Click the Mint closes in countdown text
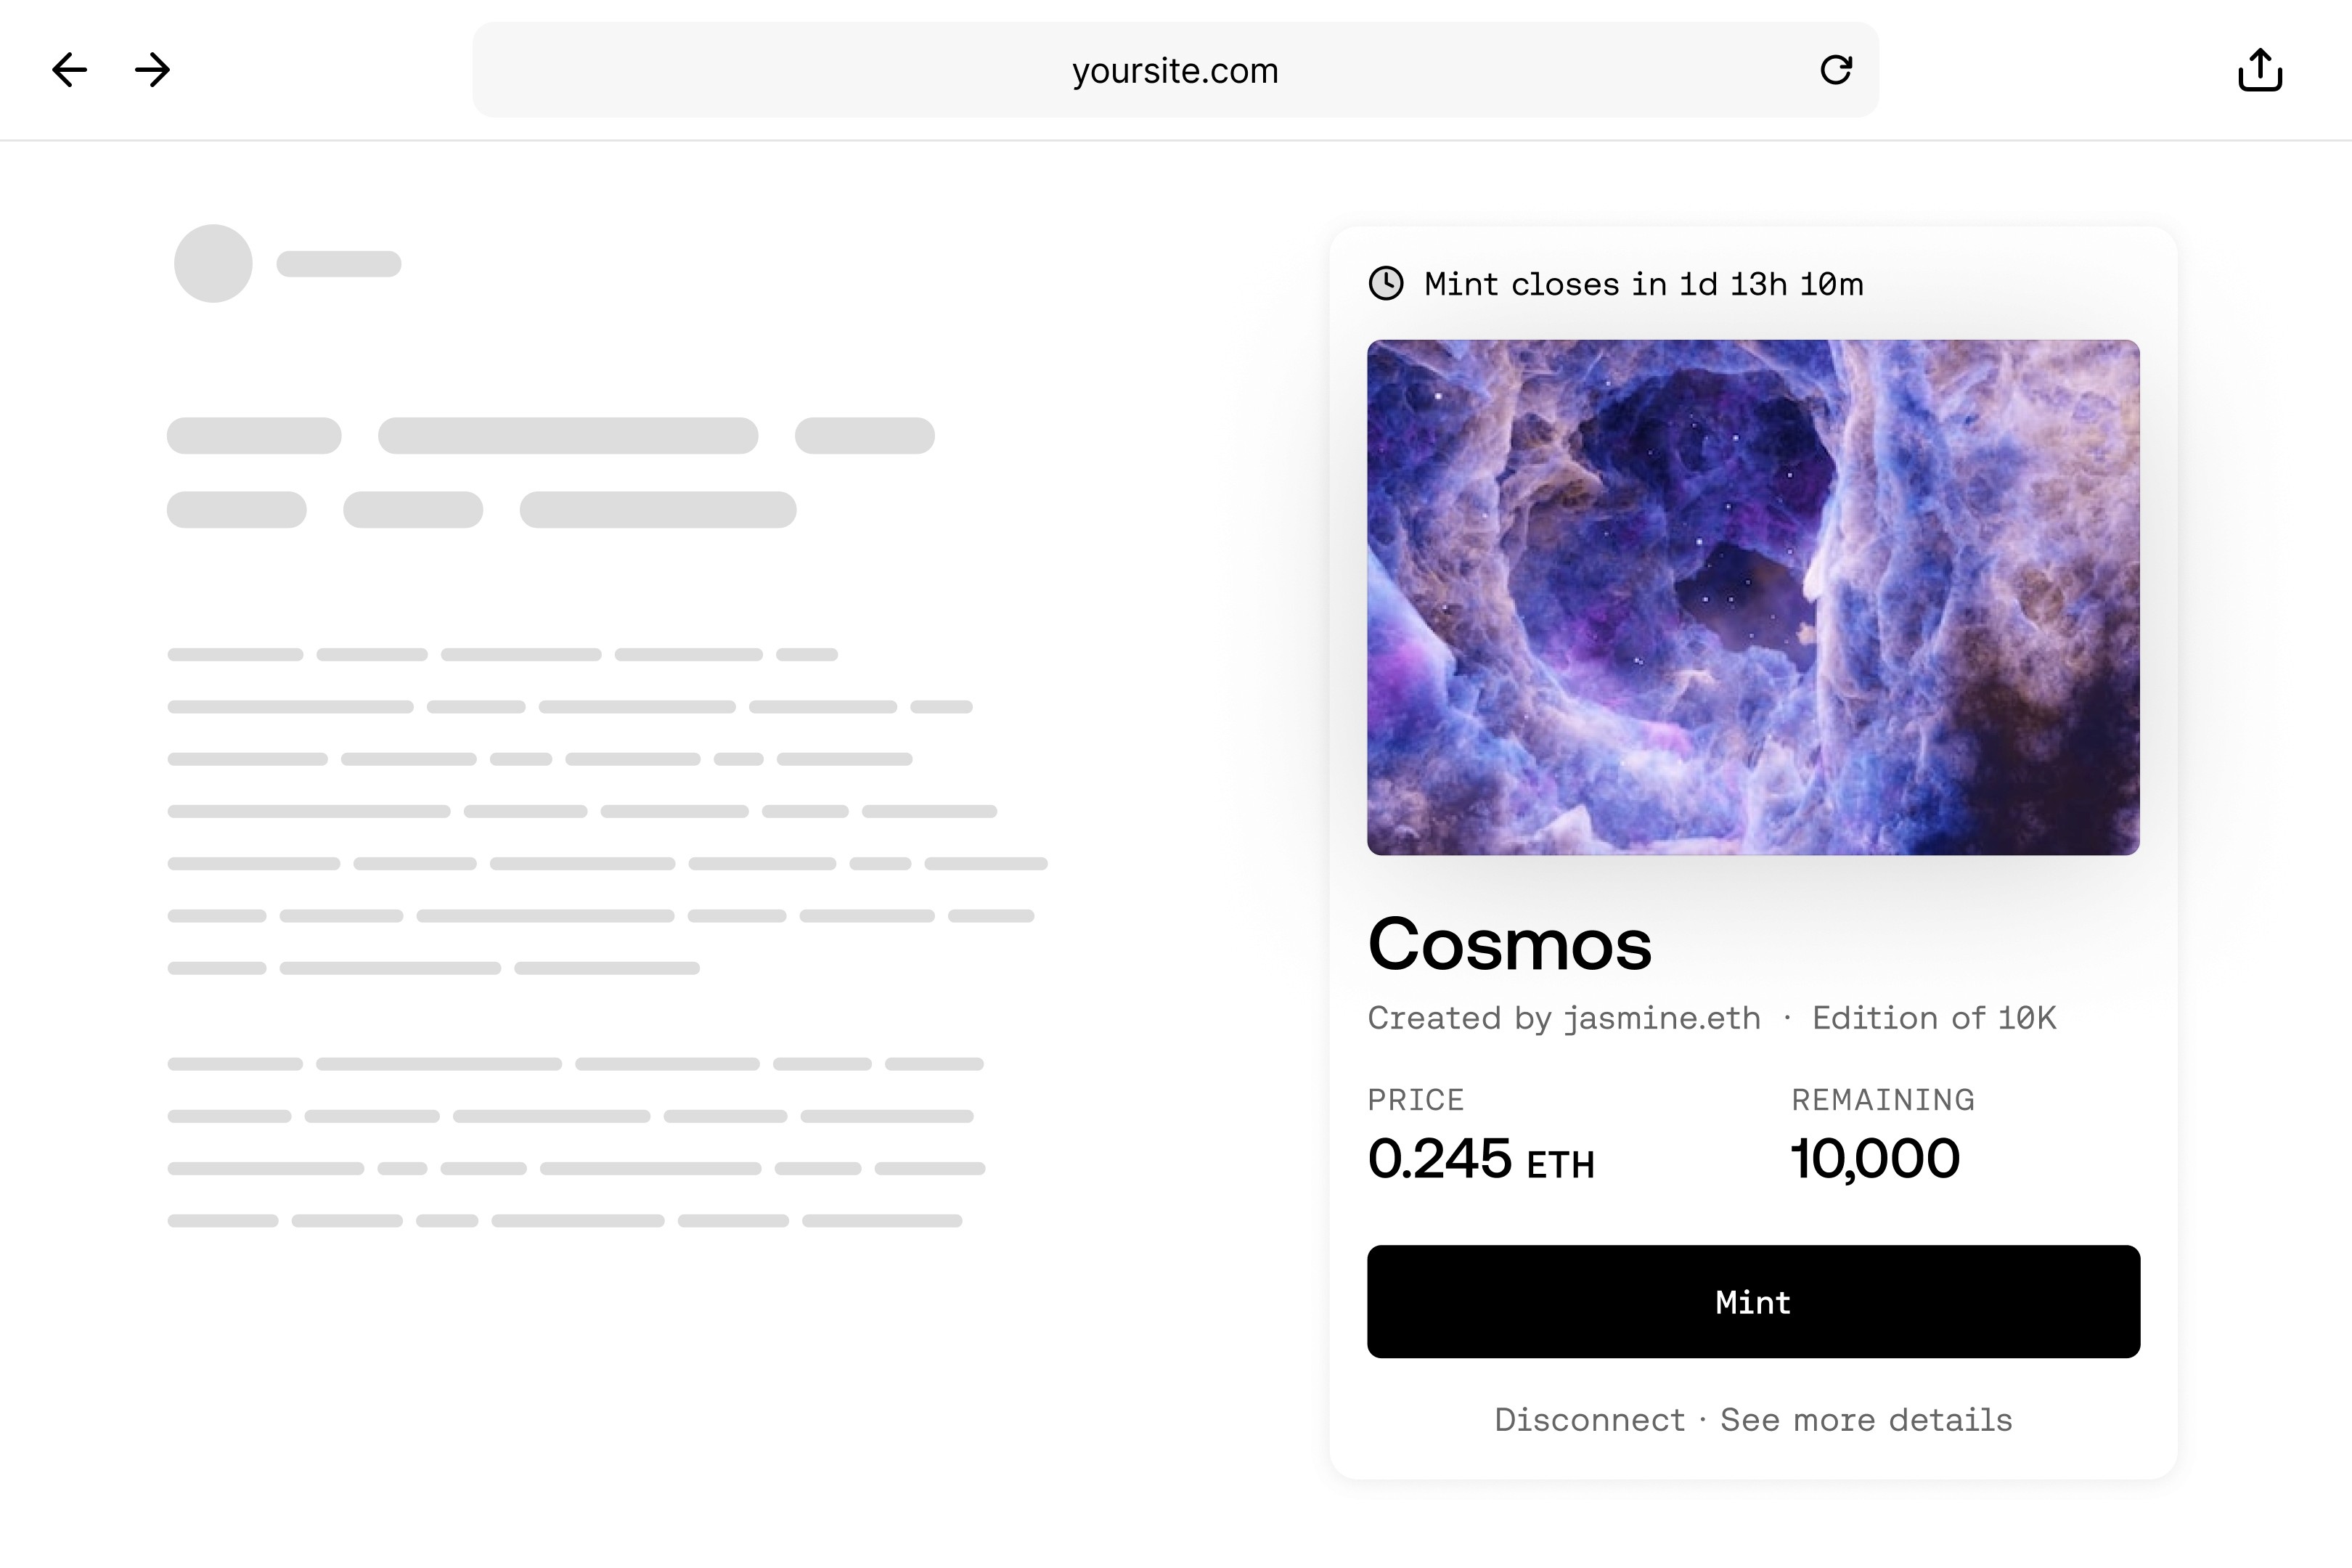 (x=1643, y=284)
